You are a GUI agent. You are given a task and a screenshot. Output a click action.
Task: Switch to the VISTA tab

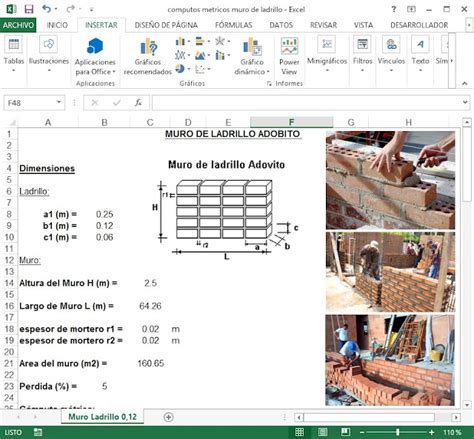[x=363, y=25]
